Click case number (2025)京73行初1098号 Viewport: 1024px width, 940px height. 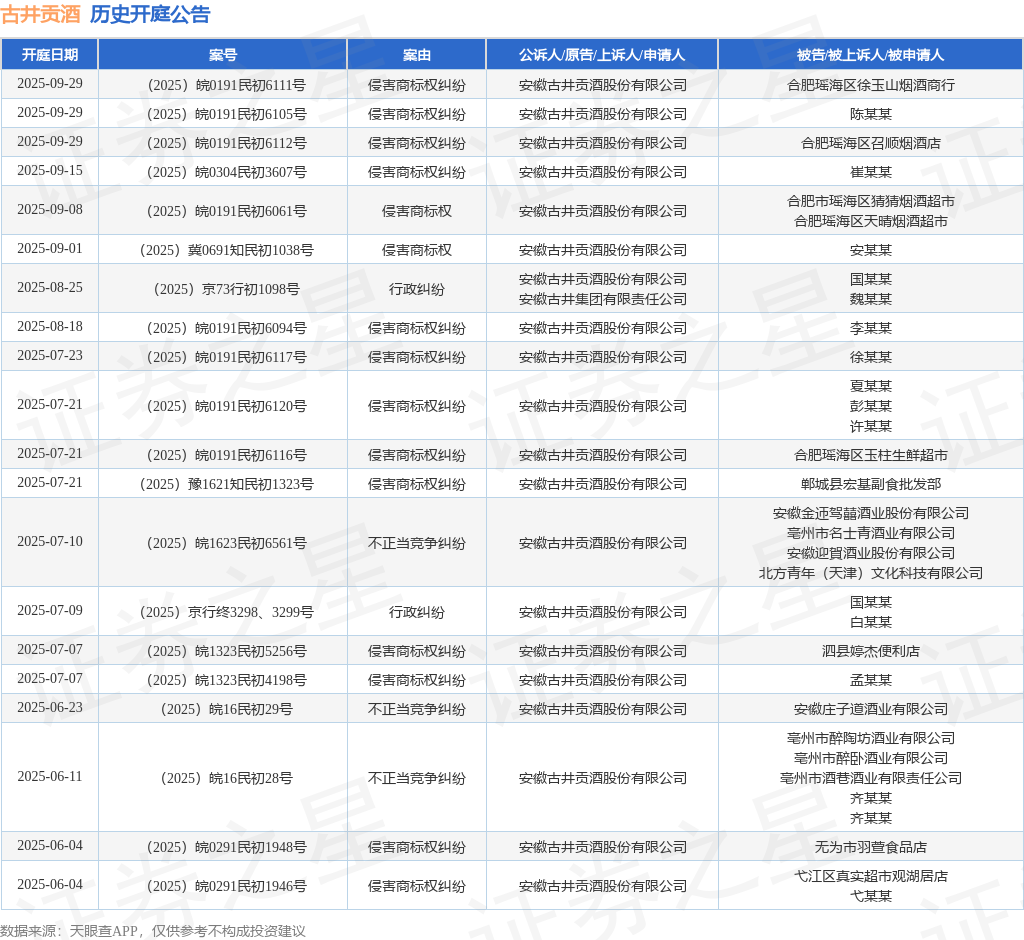[x=227, y=289]
